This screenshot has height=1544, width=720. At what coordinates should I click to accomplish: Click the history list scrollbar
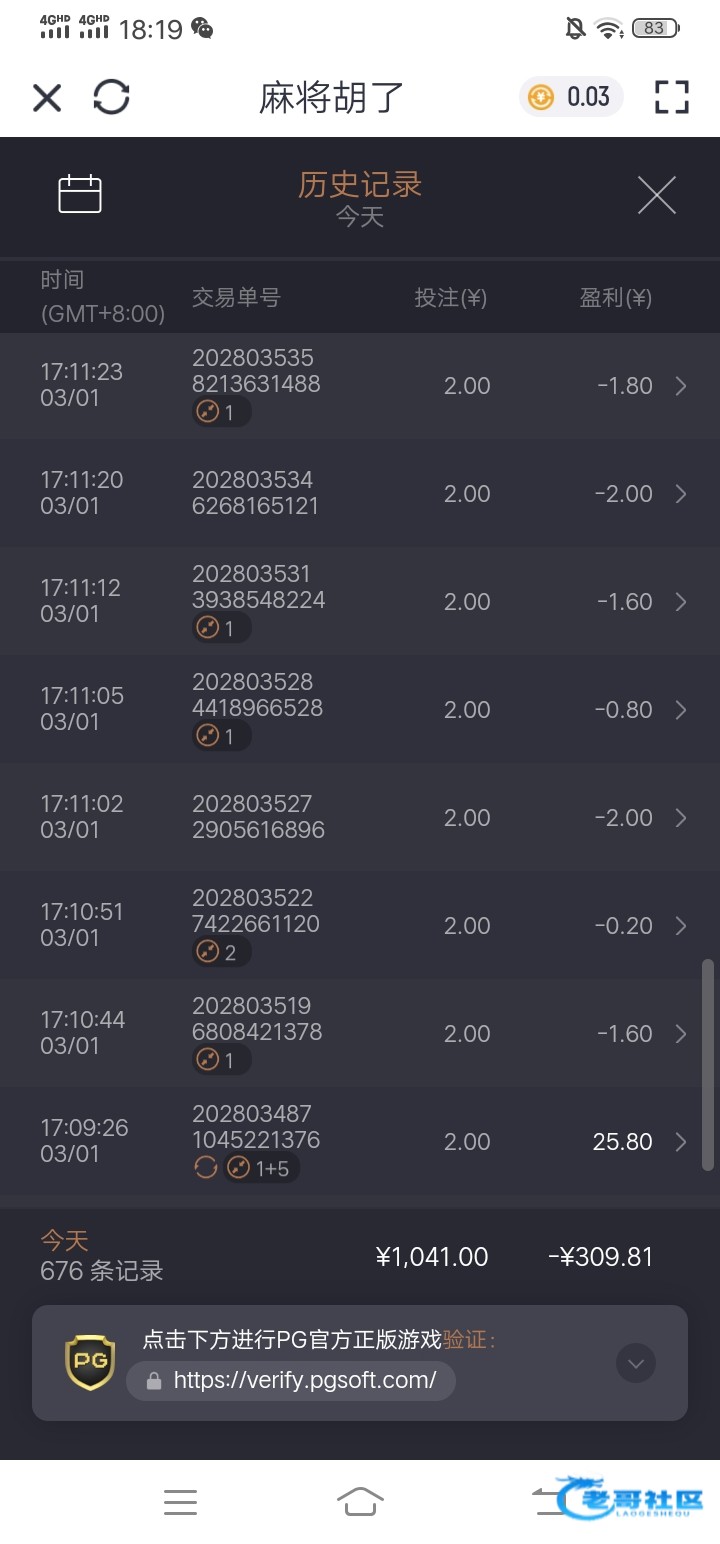(x=708, y=1064)
